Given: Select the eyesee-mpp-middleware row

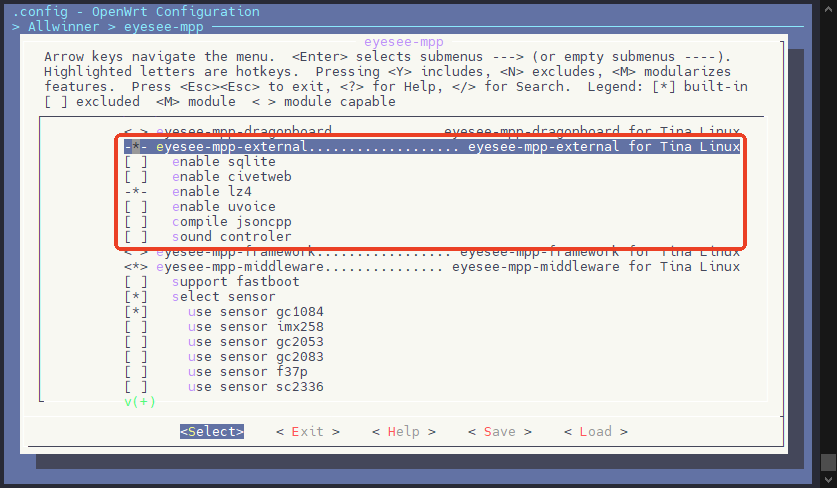Looking at the screenshot, I should (432, 267).
